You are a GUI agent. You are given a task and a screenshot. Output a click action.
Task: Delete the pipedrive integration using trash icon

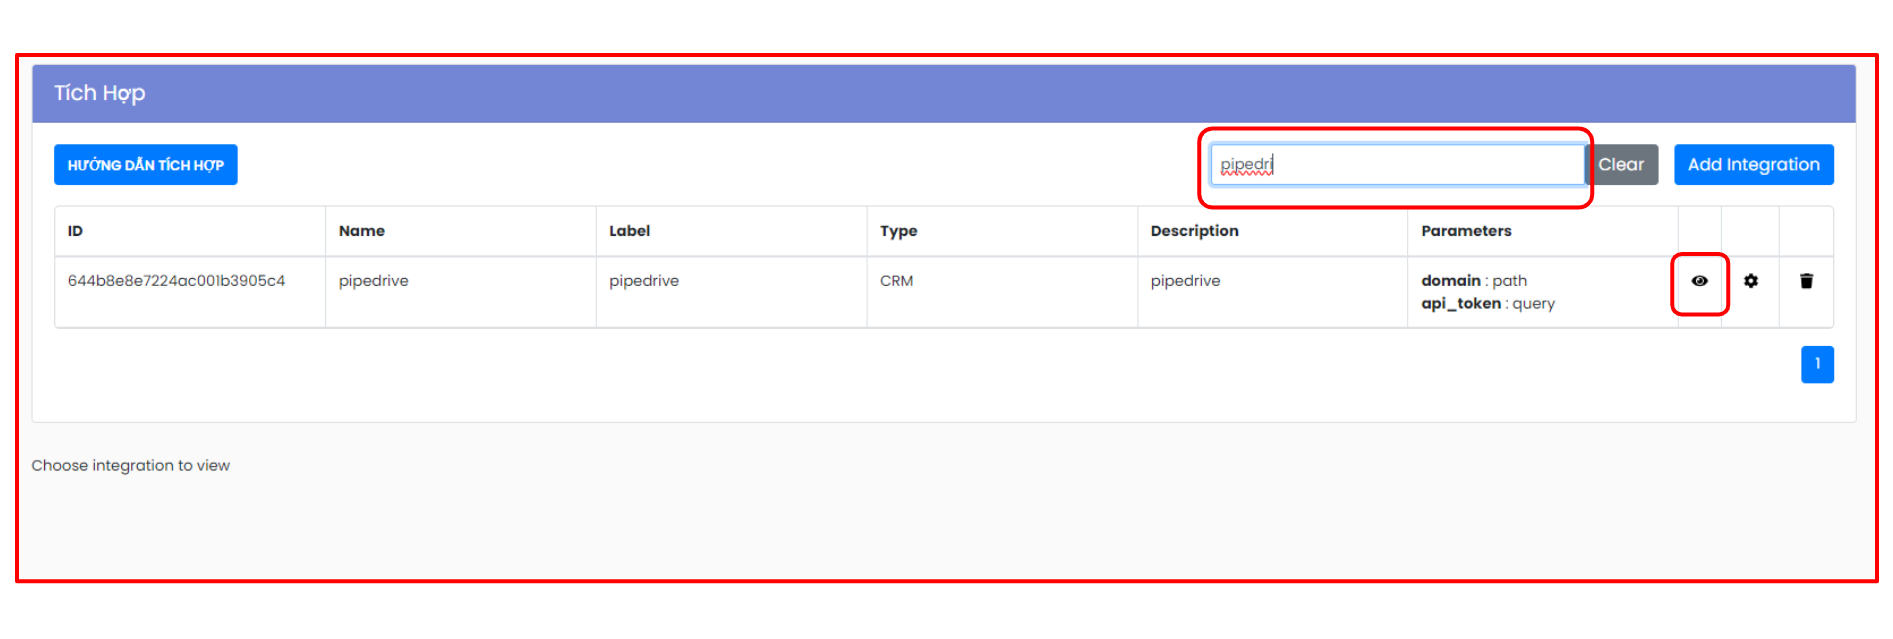pyautogui.click(x=1806, y=281)
